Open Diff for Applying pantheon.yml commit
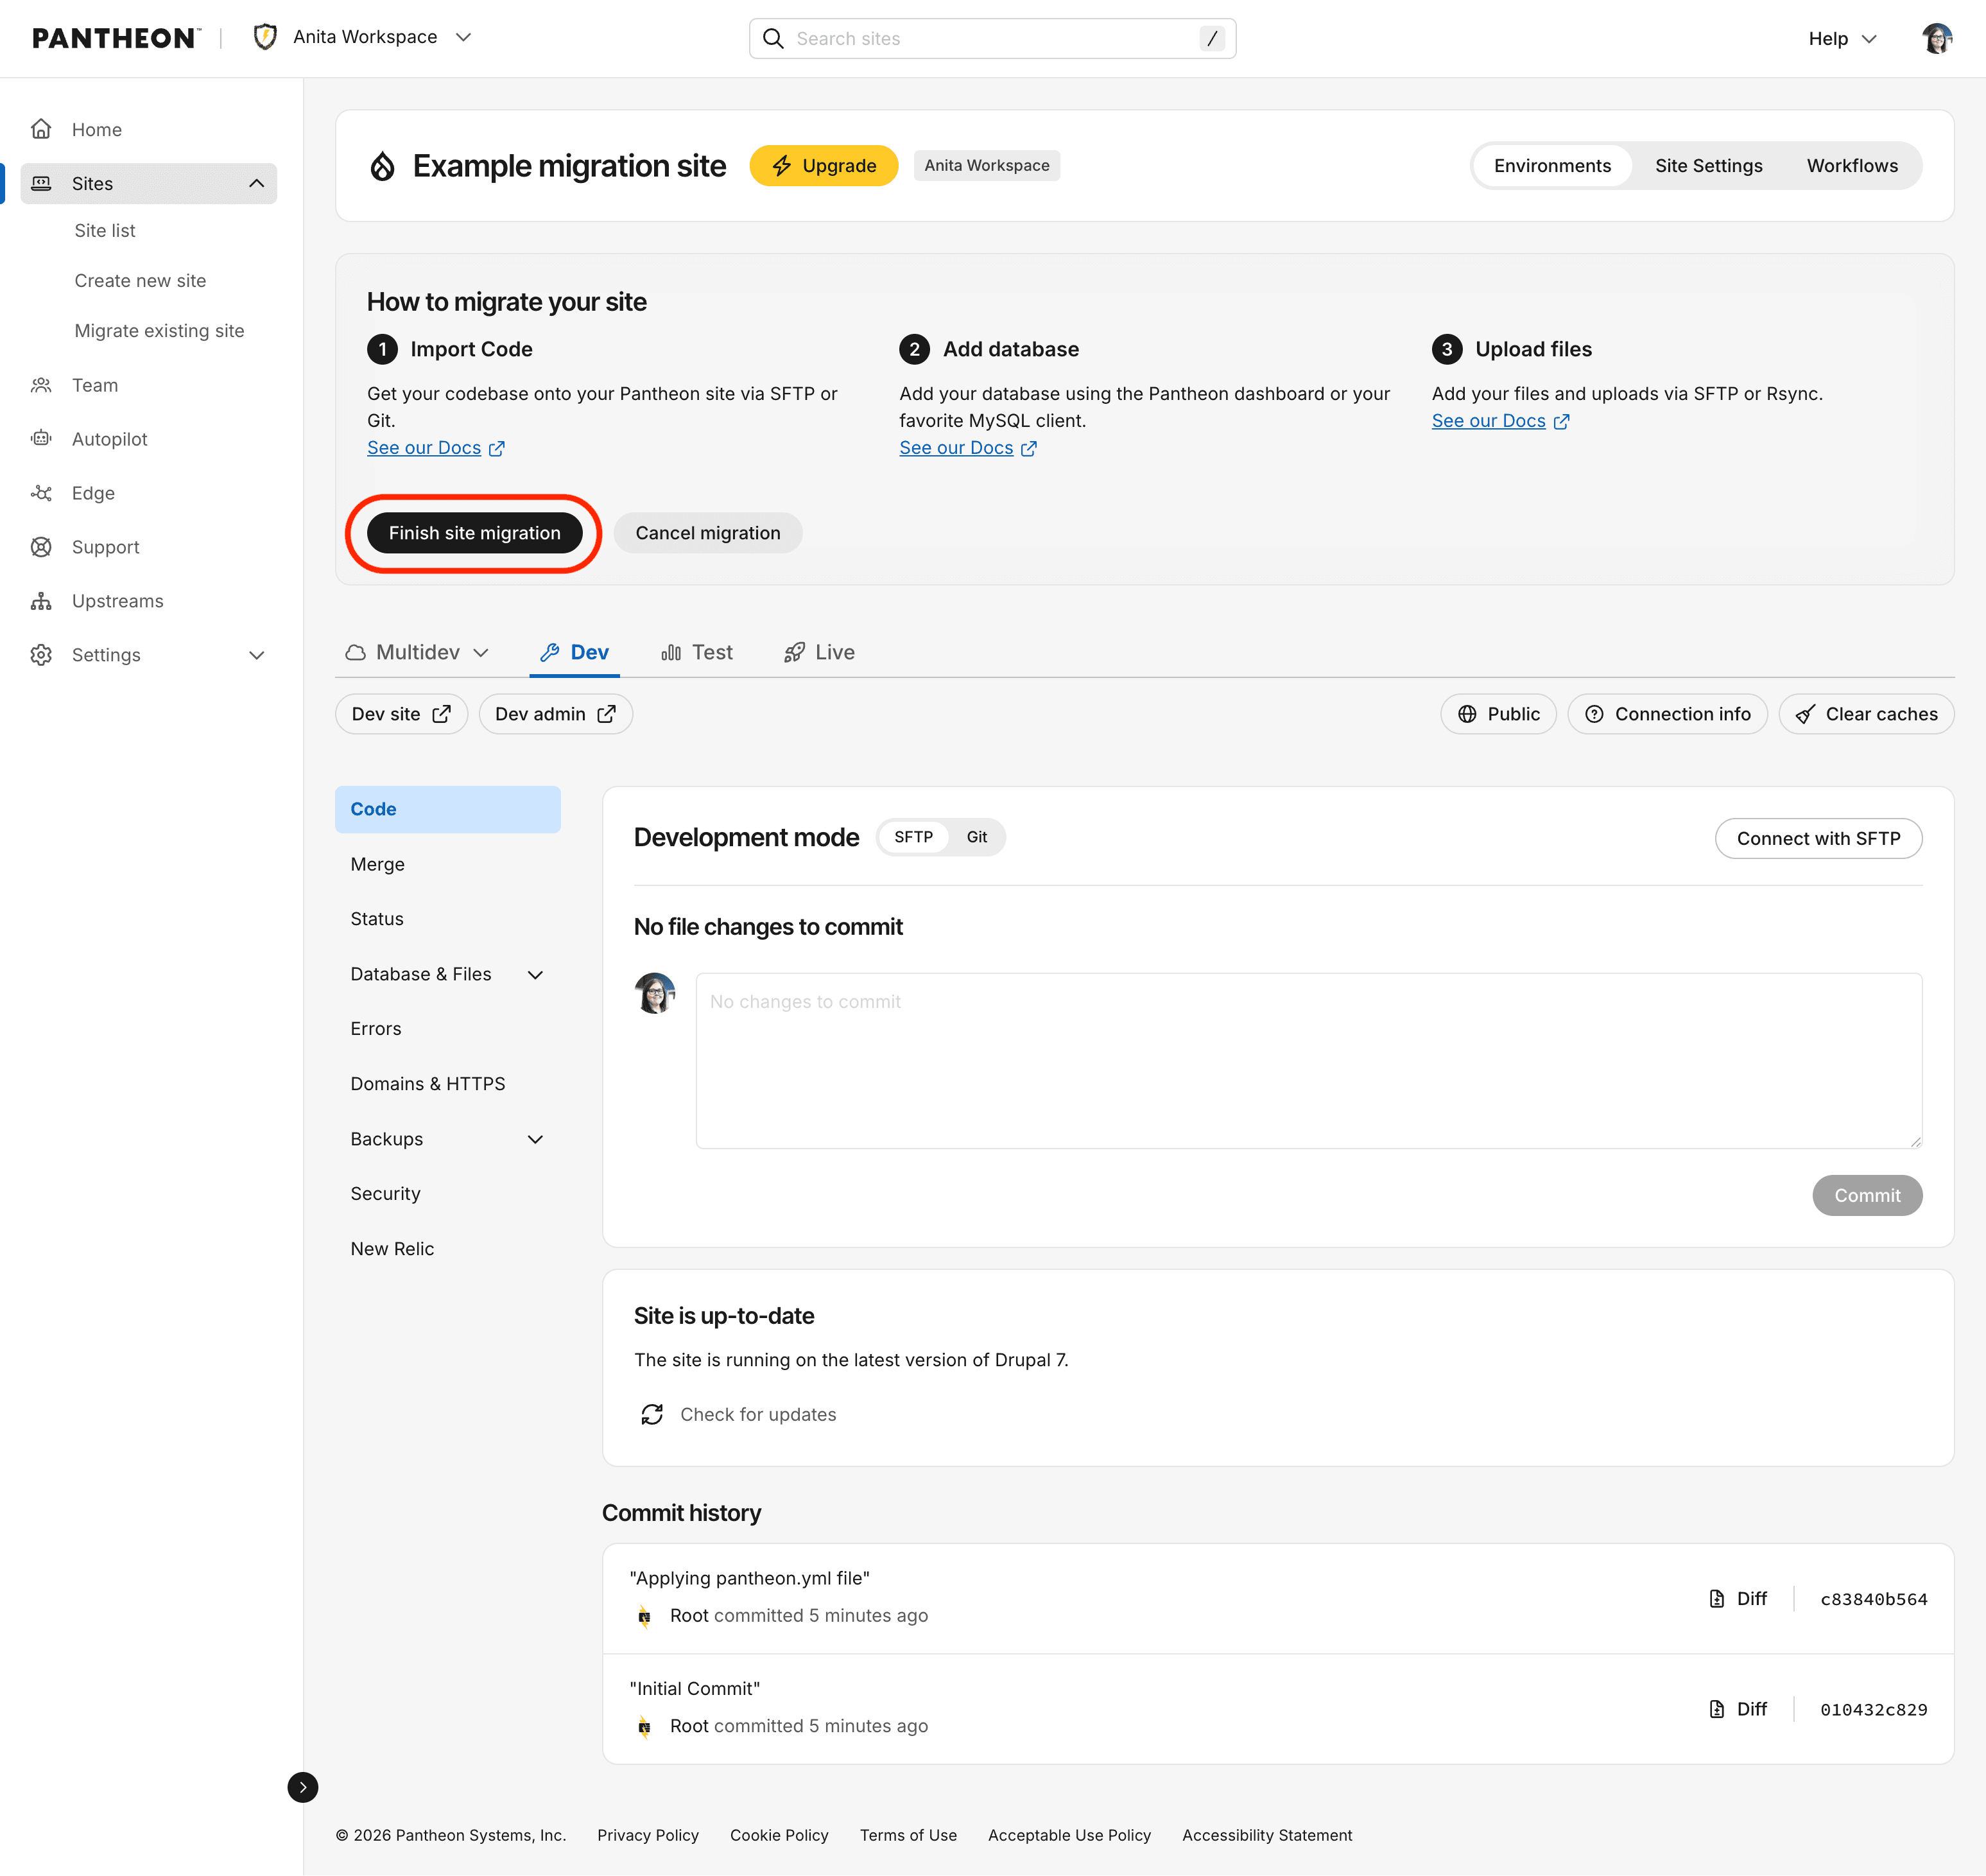 (1738, 1599)
